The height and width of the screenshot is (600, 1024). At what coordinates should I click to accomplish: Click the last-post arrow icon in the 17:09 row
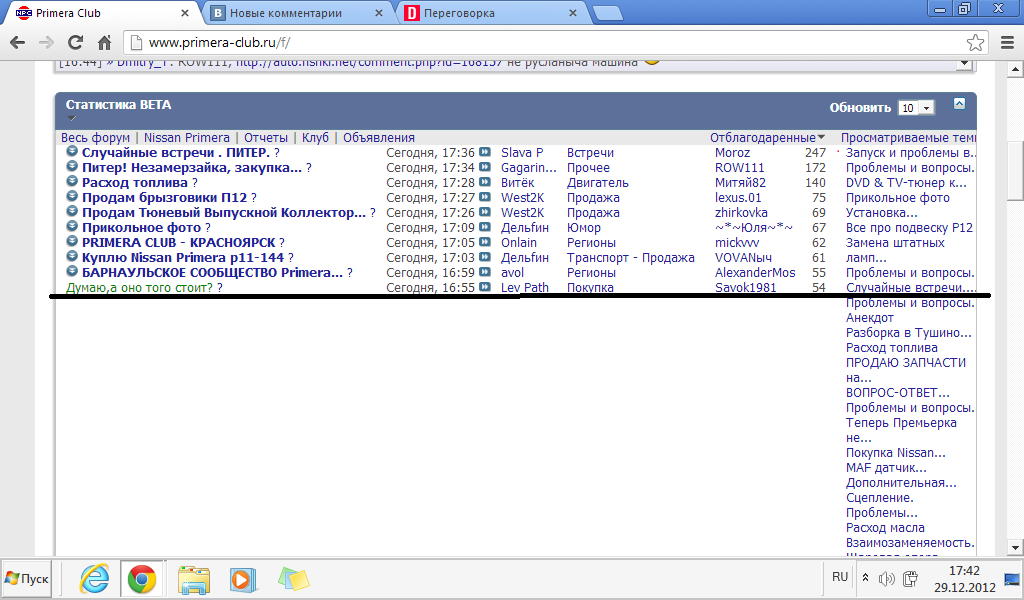[485, 227]
